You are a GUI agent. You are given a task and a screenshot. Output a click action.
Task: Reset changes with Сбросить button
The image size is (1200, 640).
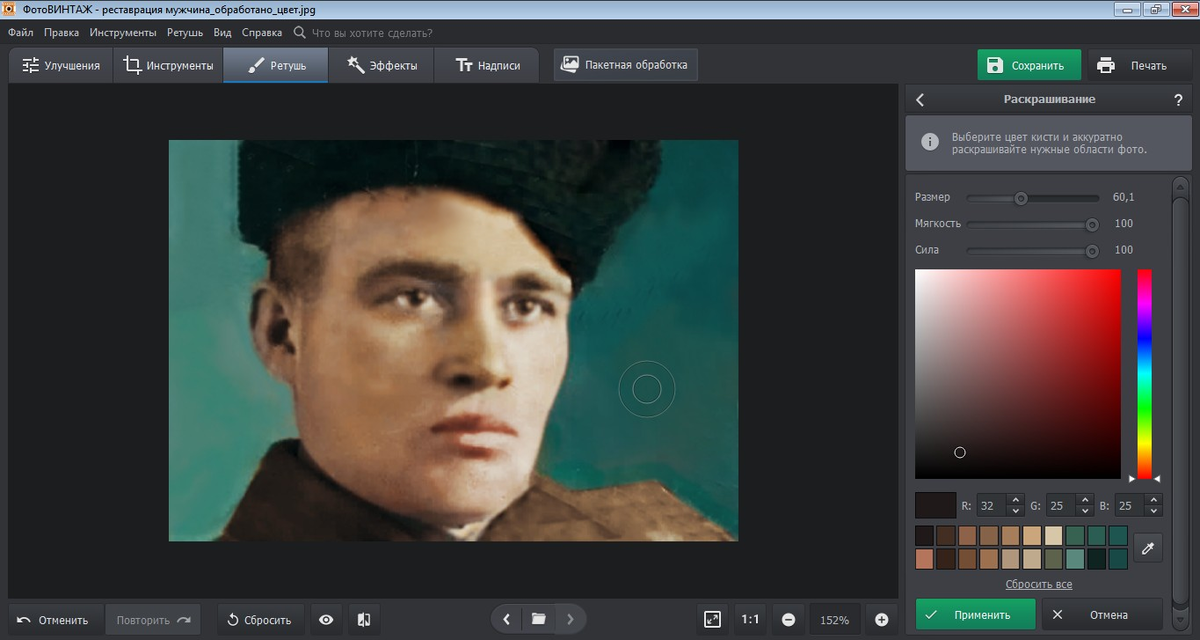click(260, 619)
